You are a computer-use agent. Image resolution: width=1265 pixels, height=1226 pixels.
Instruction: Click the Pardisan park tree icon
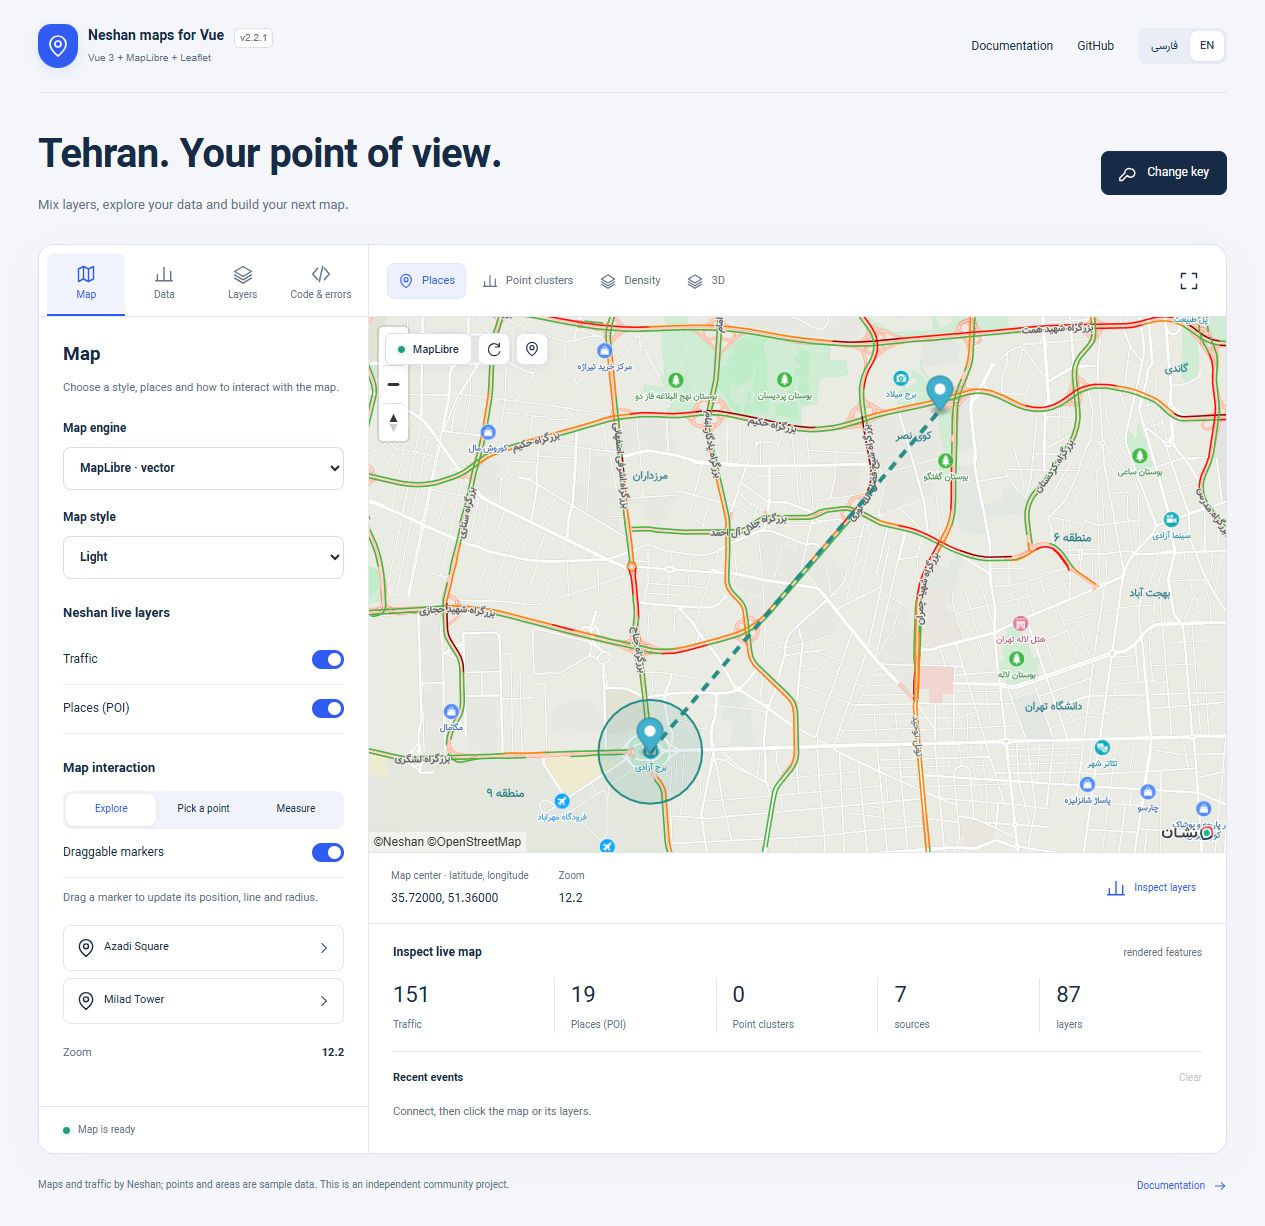pyautogui.click(x=784, y=380)
